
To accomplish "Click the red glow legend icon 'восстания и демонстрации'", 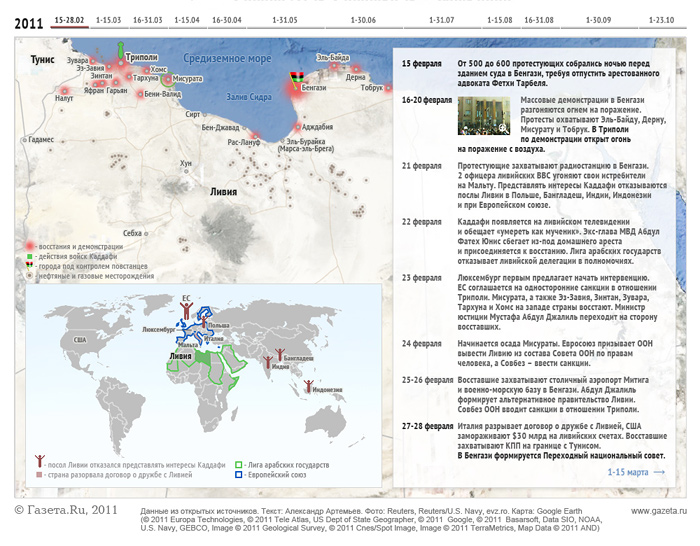I will tap(29, 246).
